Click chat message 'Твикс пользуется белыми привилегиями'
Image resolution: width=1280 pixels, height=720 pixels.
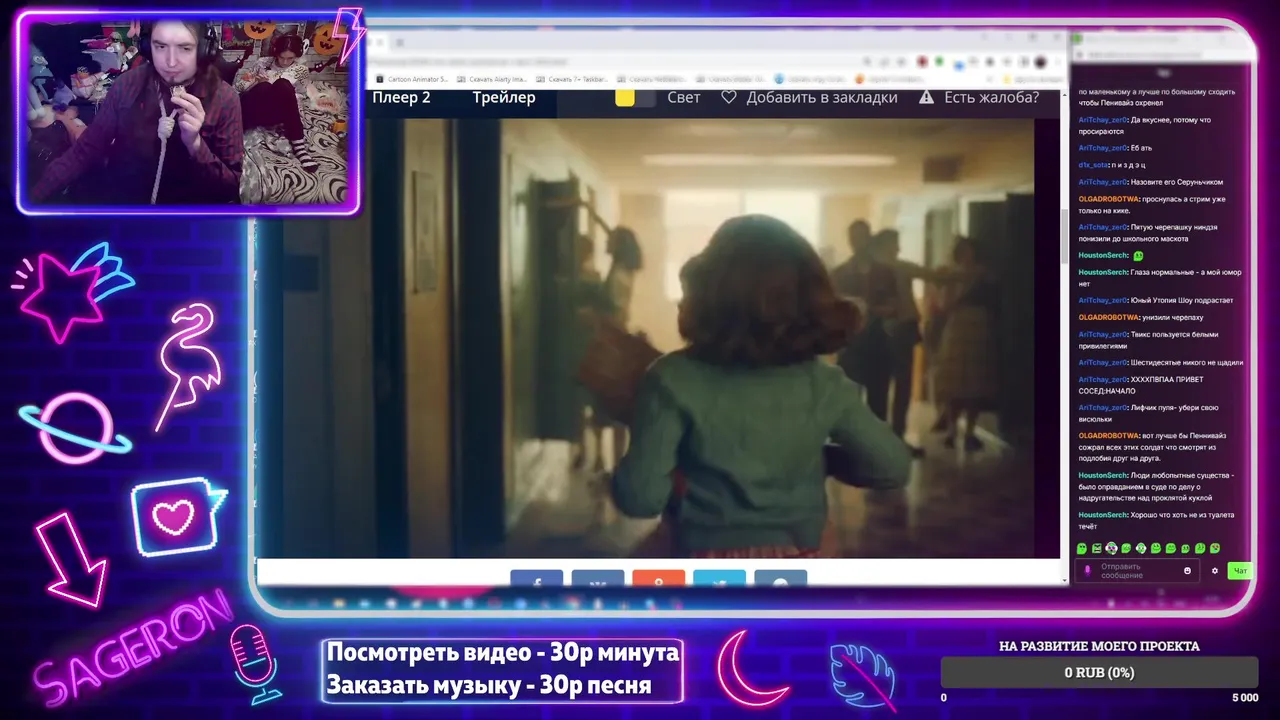(1148, 340)
